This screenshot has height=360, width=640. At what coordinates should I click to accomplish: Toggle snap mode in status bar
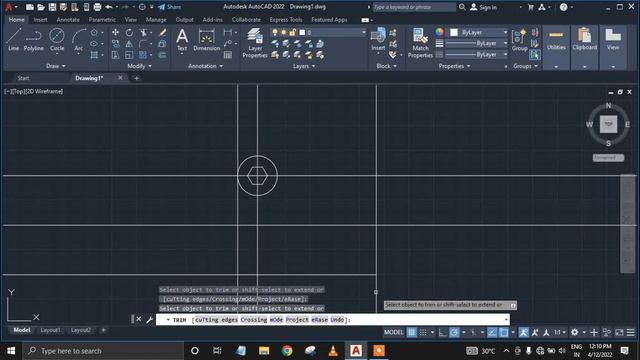[x=423, y=332]
